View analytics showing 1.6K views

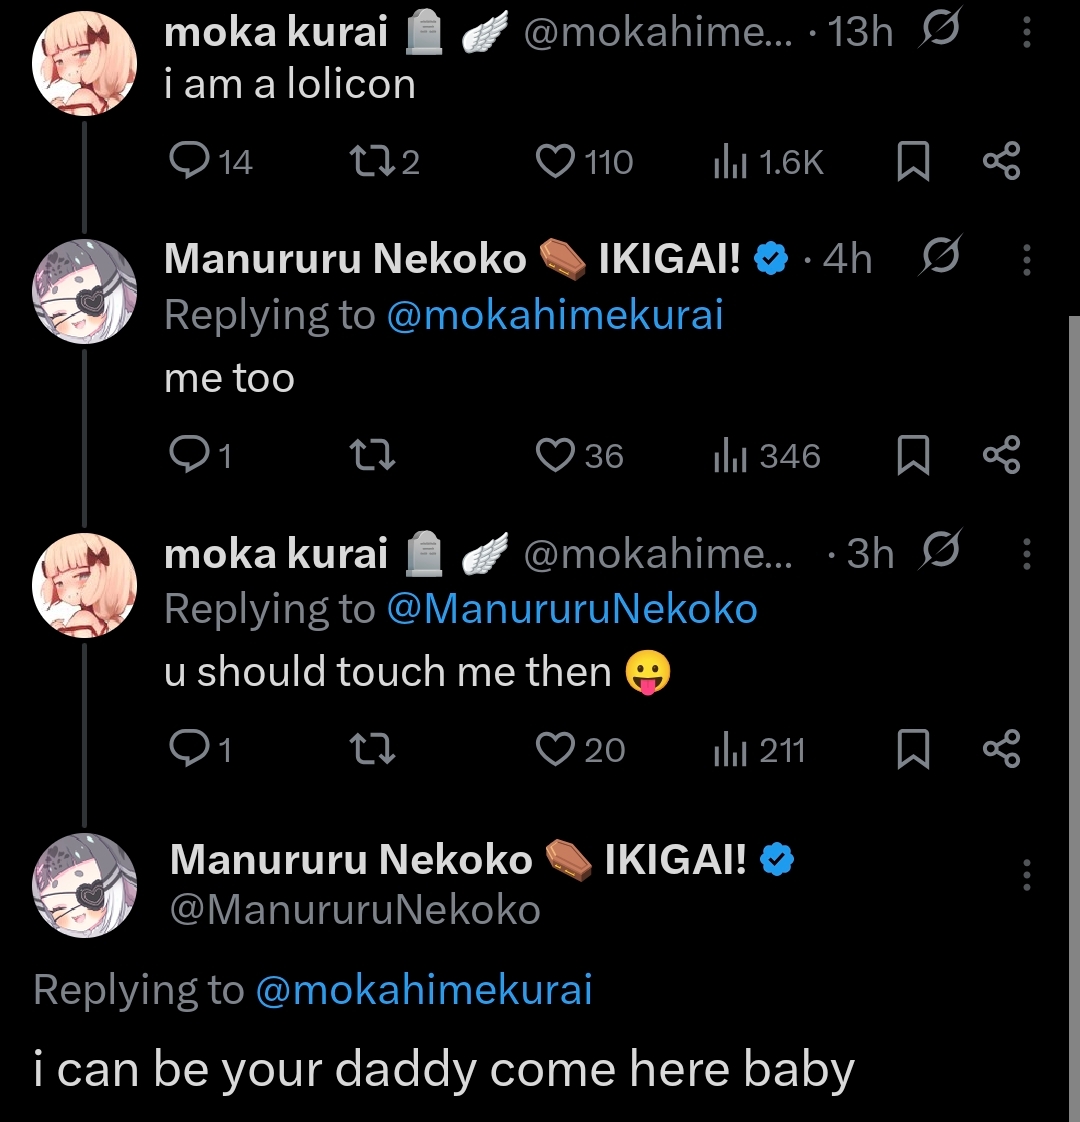pos(731,162)
